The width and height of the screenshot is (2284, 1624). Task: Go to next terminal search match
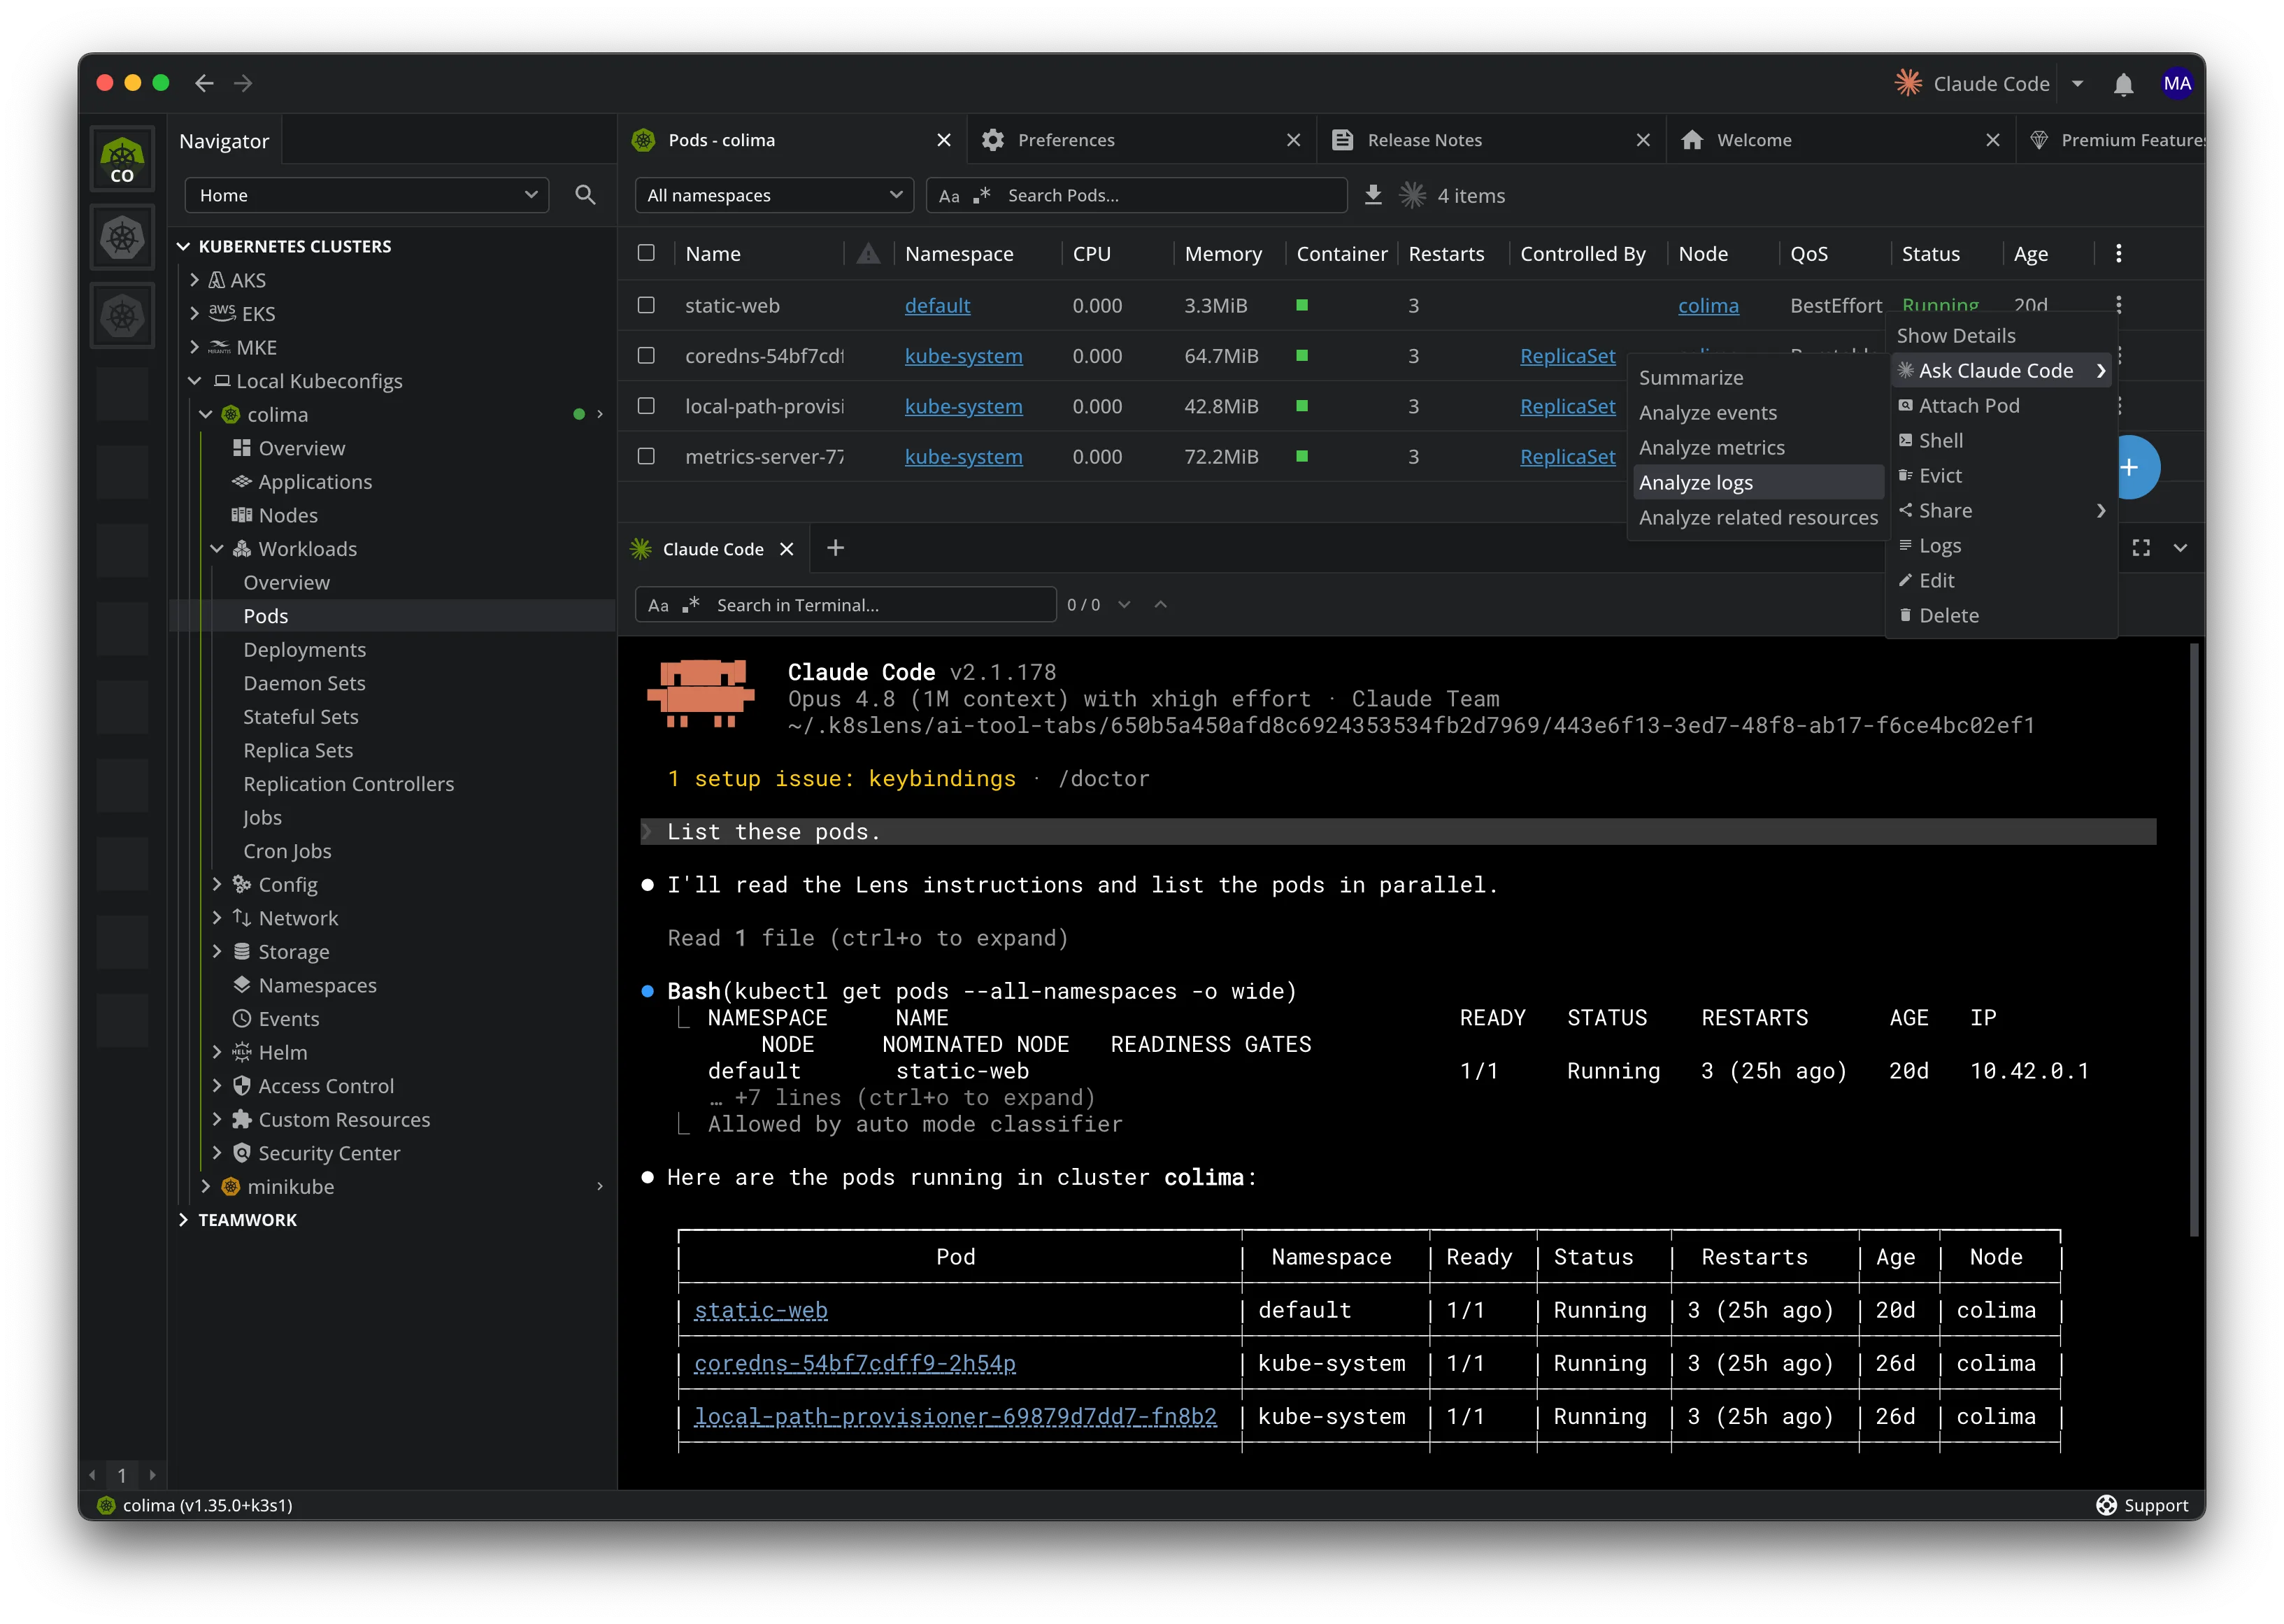[1124, 605]
